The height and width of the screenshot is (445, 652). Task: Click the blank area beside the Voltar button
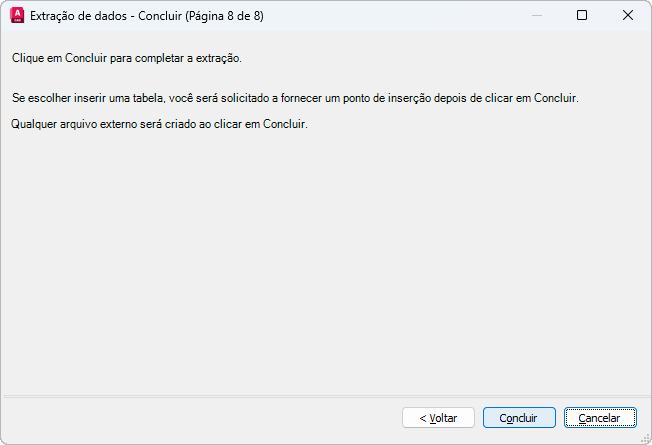[x=200, y=418]
